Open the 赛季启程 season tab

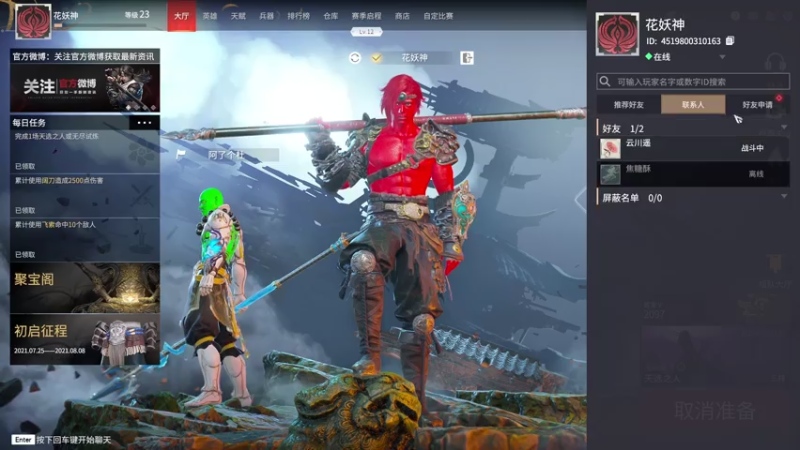pyautogui.click(x=366, y=16)
